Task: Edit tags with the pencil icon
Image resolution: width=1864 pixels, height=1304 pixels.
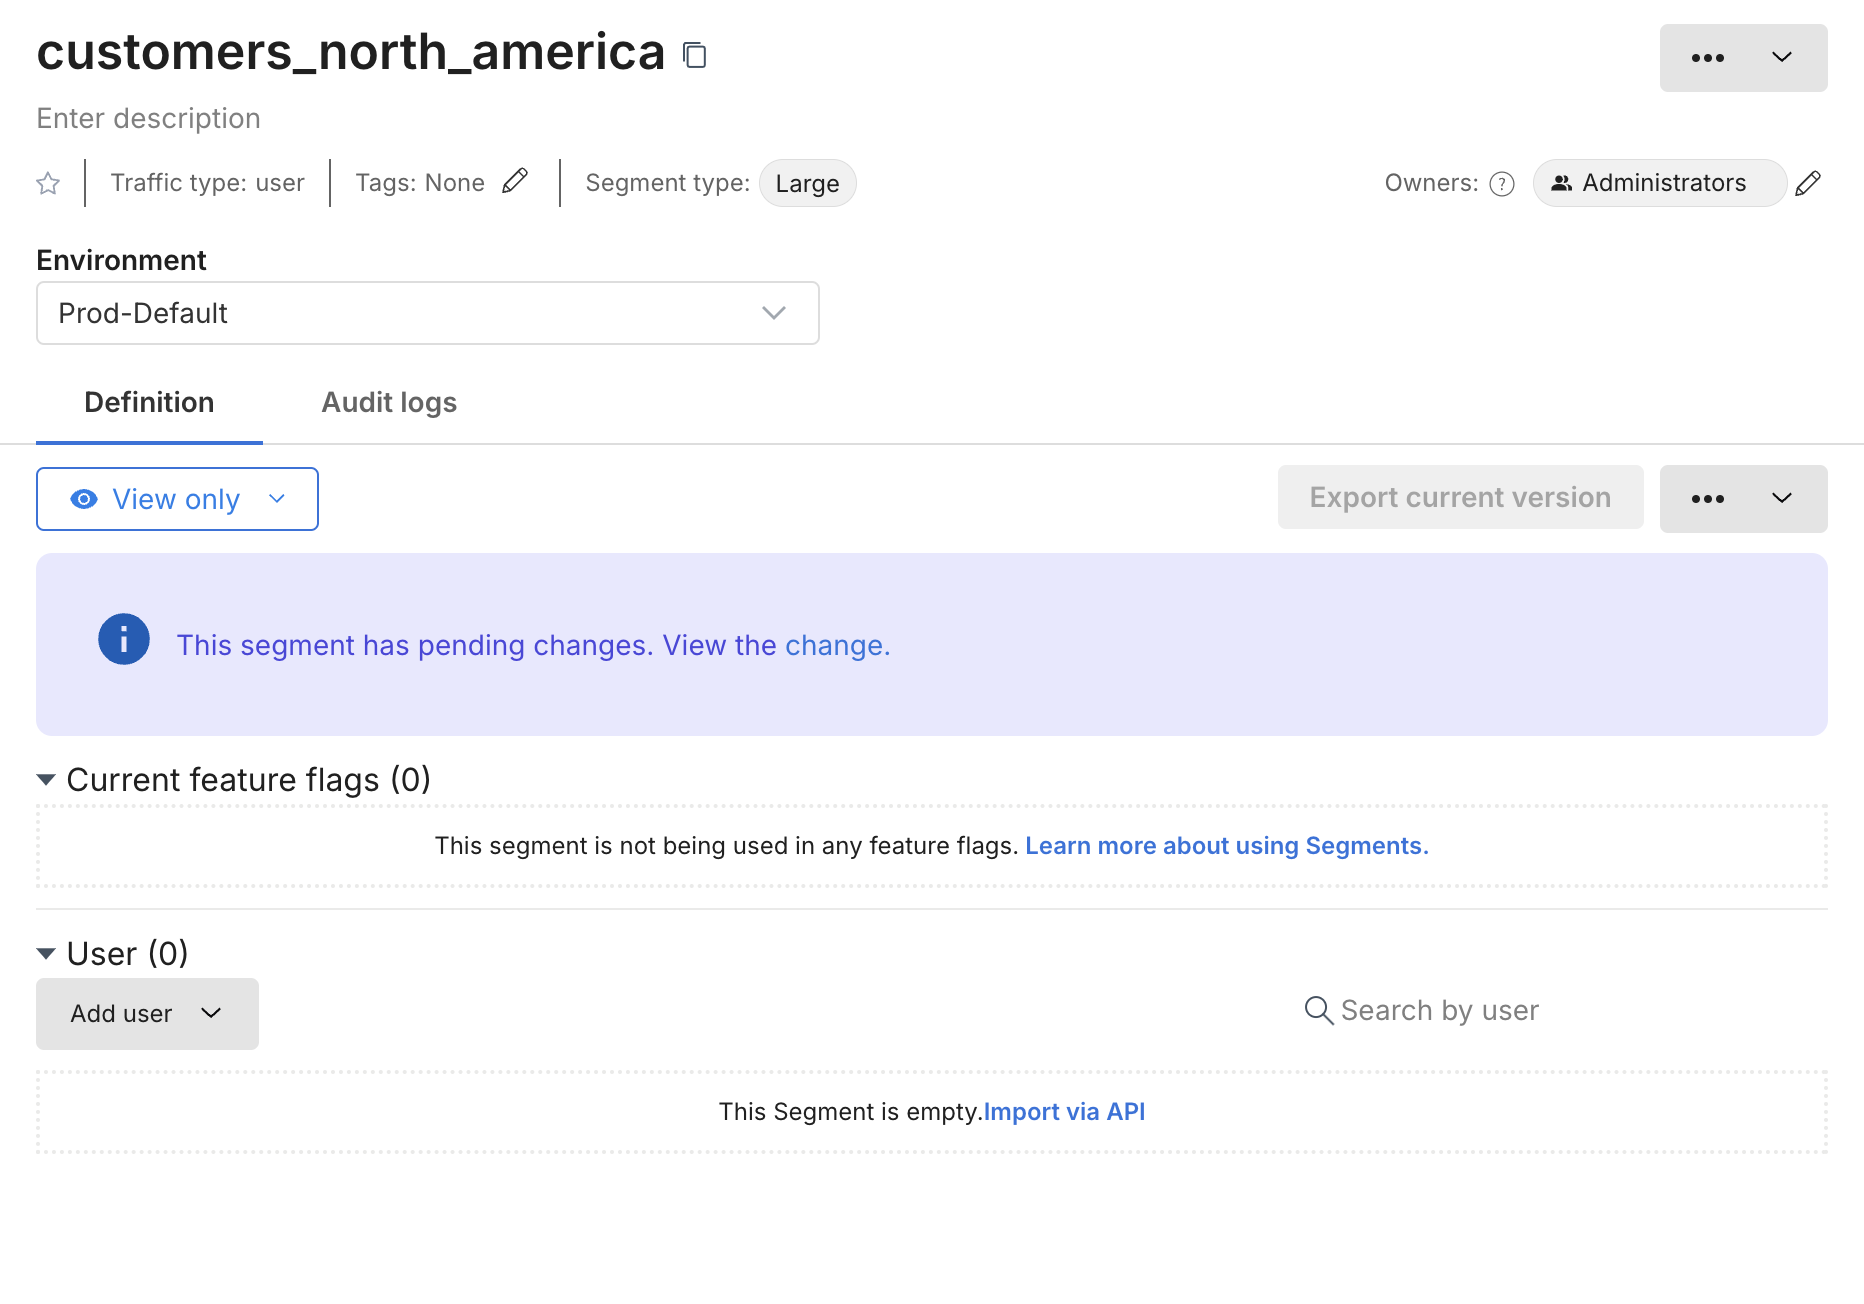Action: 515,182
